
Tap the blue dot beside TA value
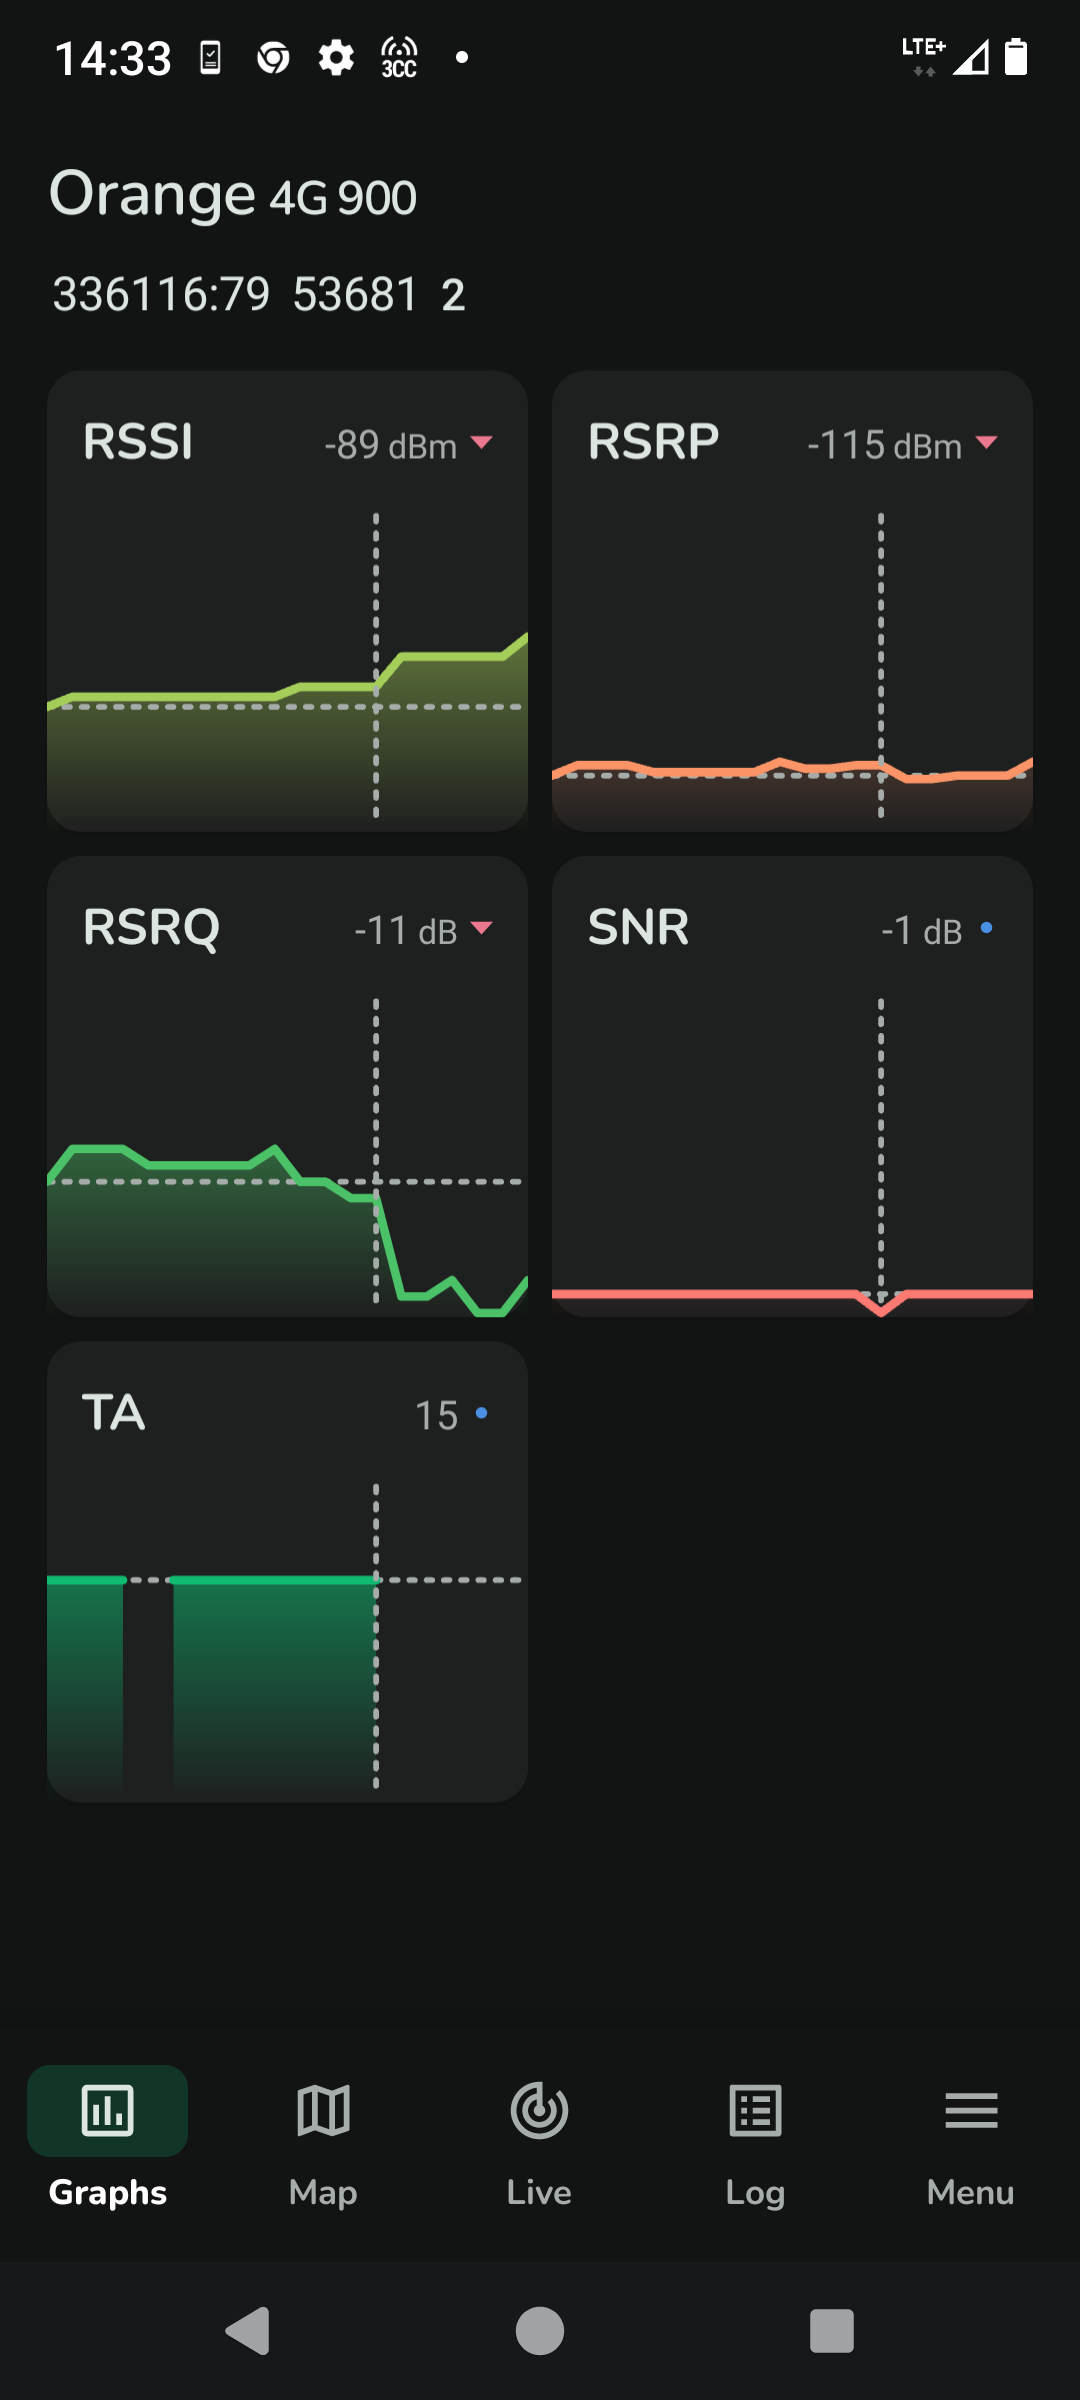pos(482,1413)
